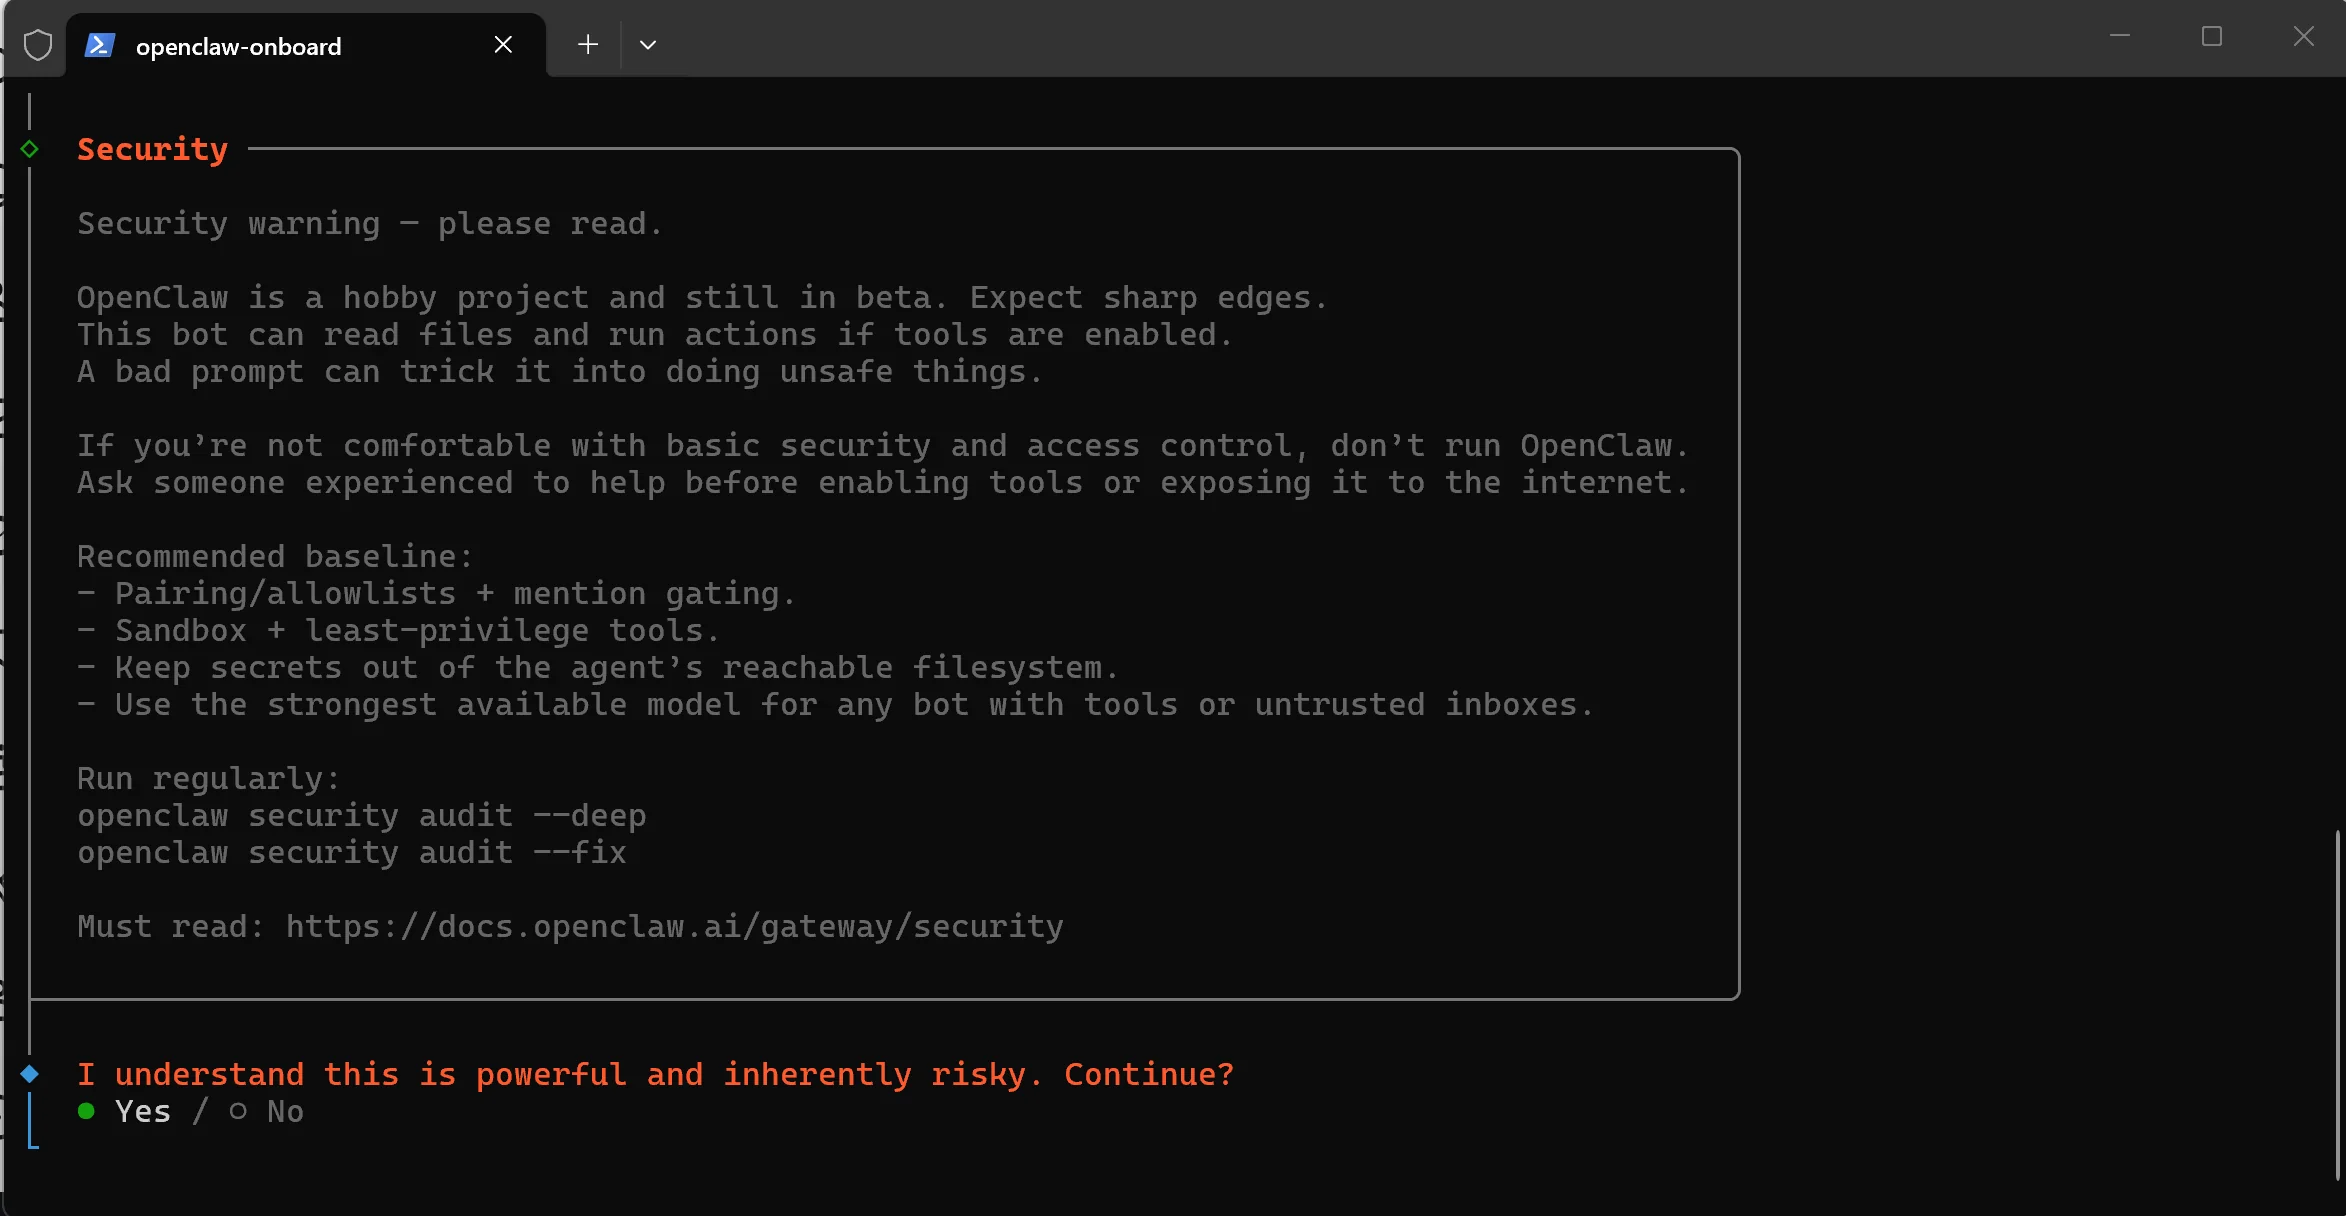Select the openclaw-onboard tab title
The height and width of the screenshot is (1216, 2346).
(239, 45)
